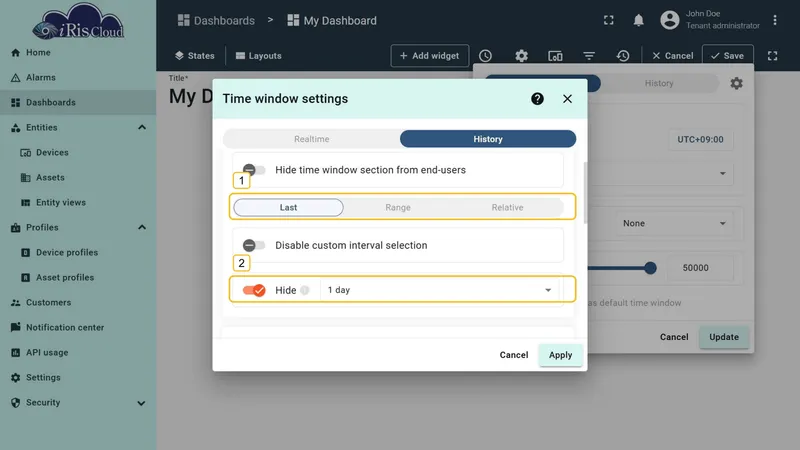Open dashboard settings gear in toolbar
The image size is (800, 450).
[x=521, y=56]
